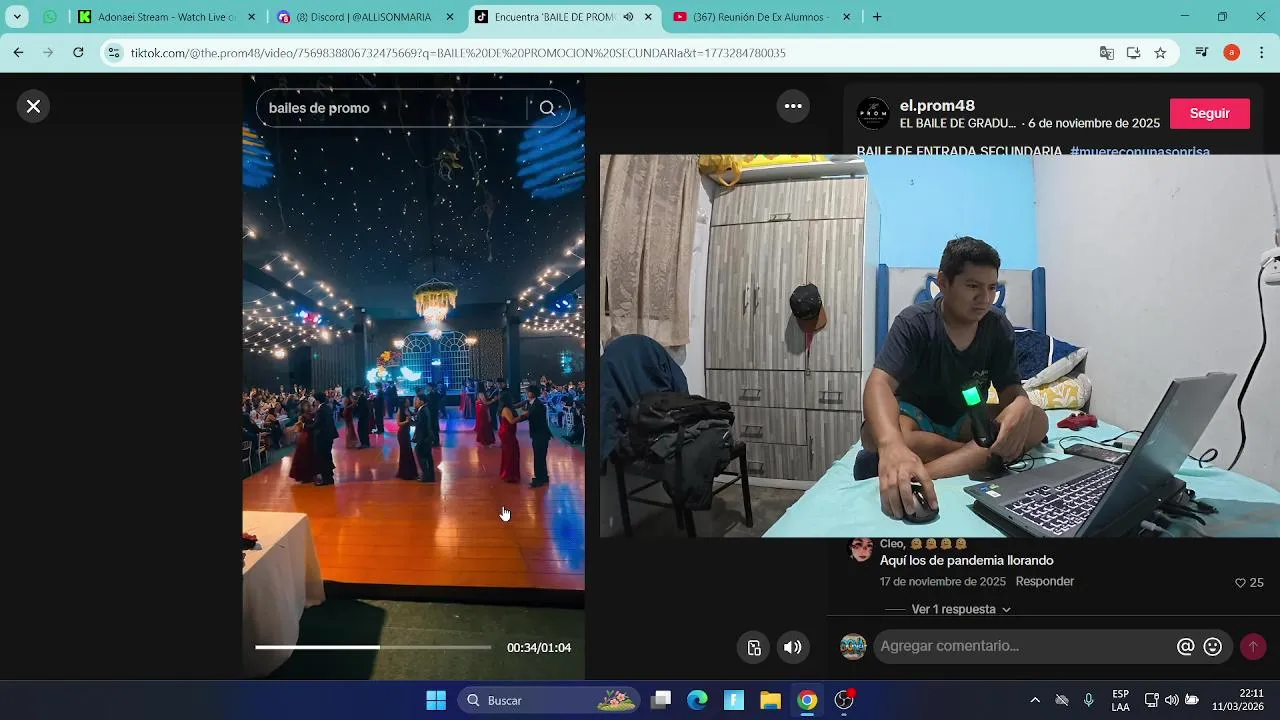This screenshot has height=720, width=1280.
Task: Expand 'Ver 1 respuesta' replies
Action: tap(961, 609)
